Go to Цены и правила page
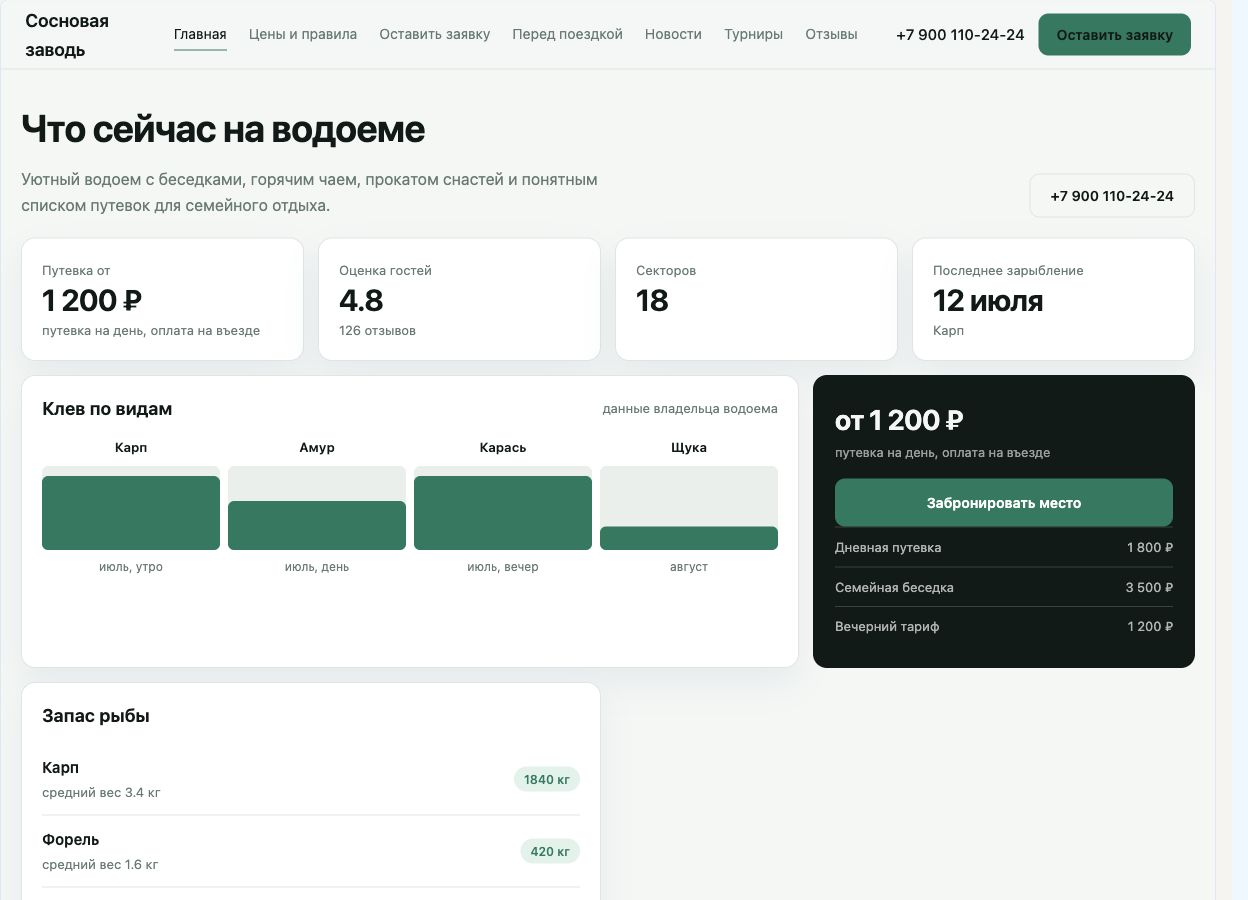This screenshot has width=1248, height=900. [303, 34]
